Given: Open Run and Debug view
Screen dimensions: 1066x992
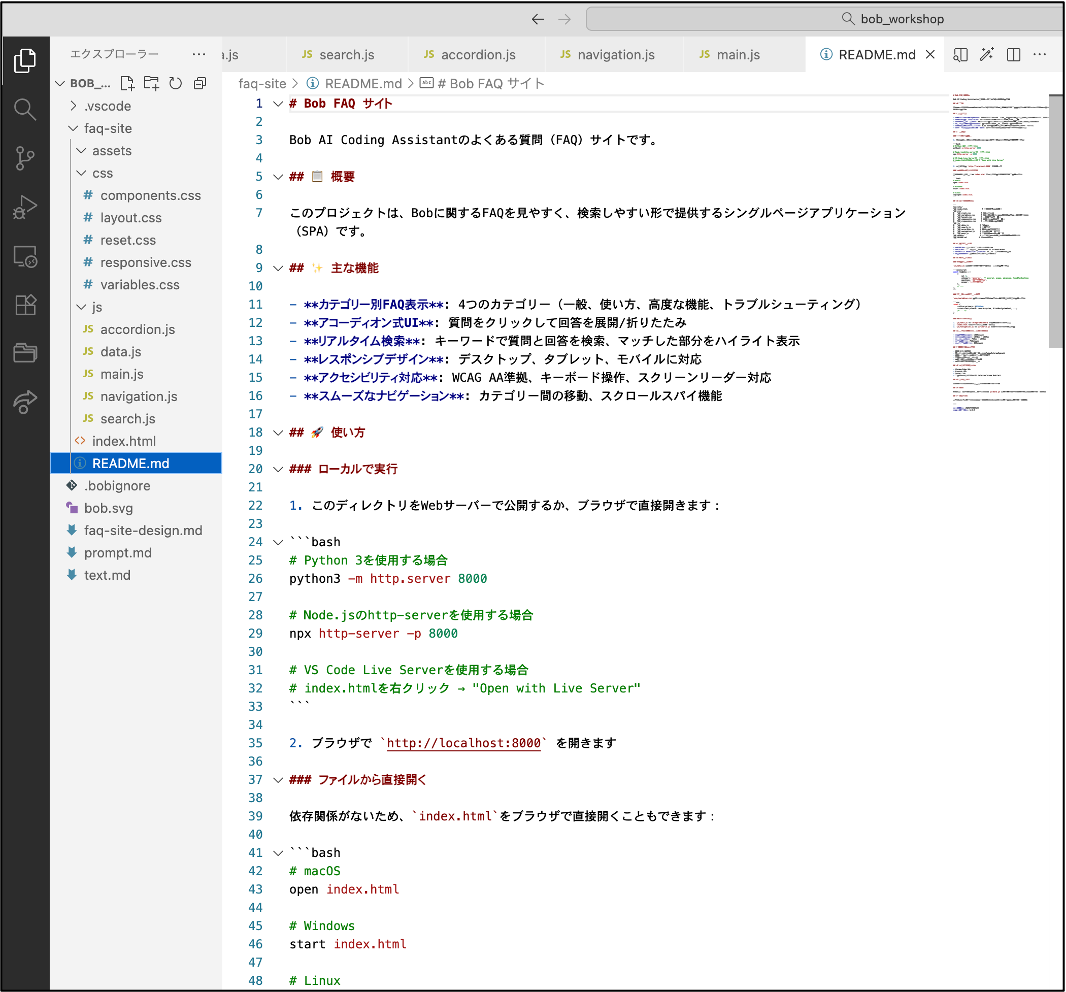Looking at the screenshot, I should [x=25, y=207].
